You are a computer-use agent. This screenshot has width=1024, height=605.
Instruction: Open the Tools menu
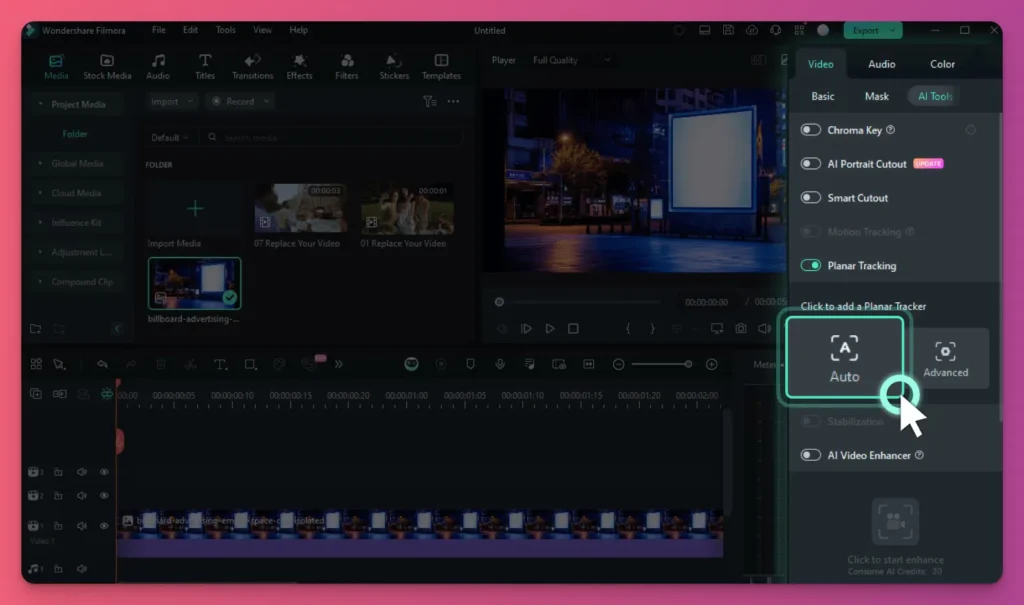click(x=225, y=30)
